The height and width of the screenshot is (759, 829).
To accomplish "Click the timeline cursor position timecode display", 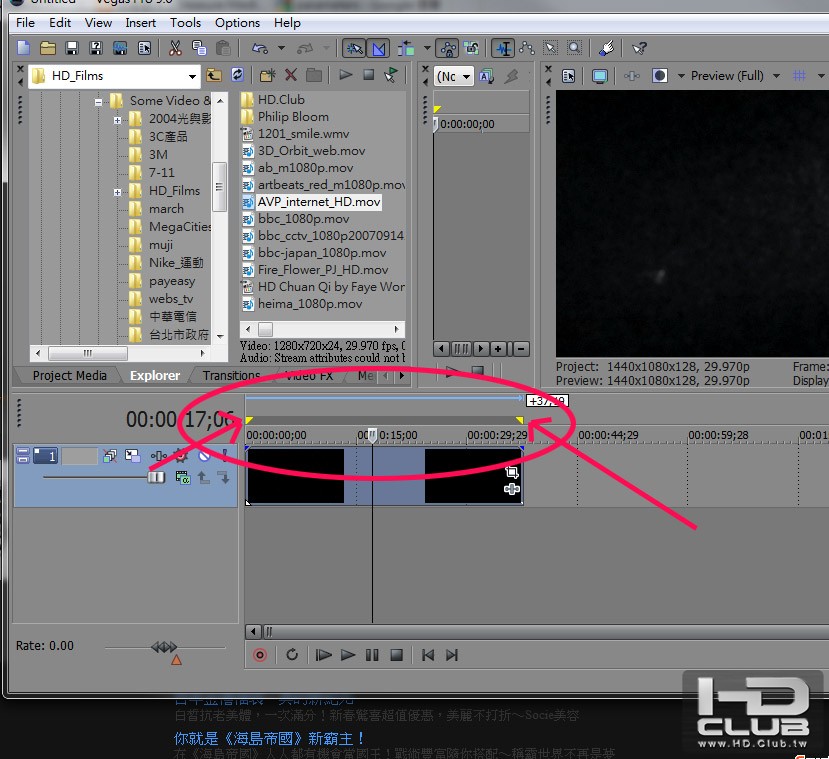I will (x=179, y=420).
